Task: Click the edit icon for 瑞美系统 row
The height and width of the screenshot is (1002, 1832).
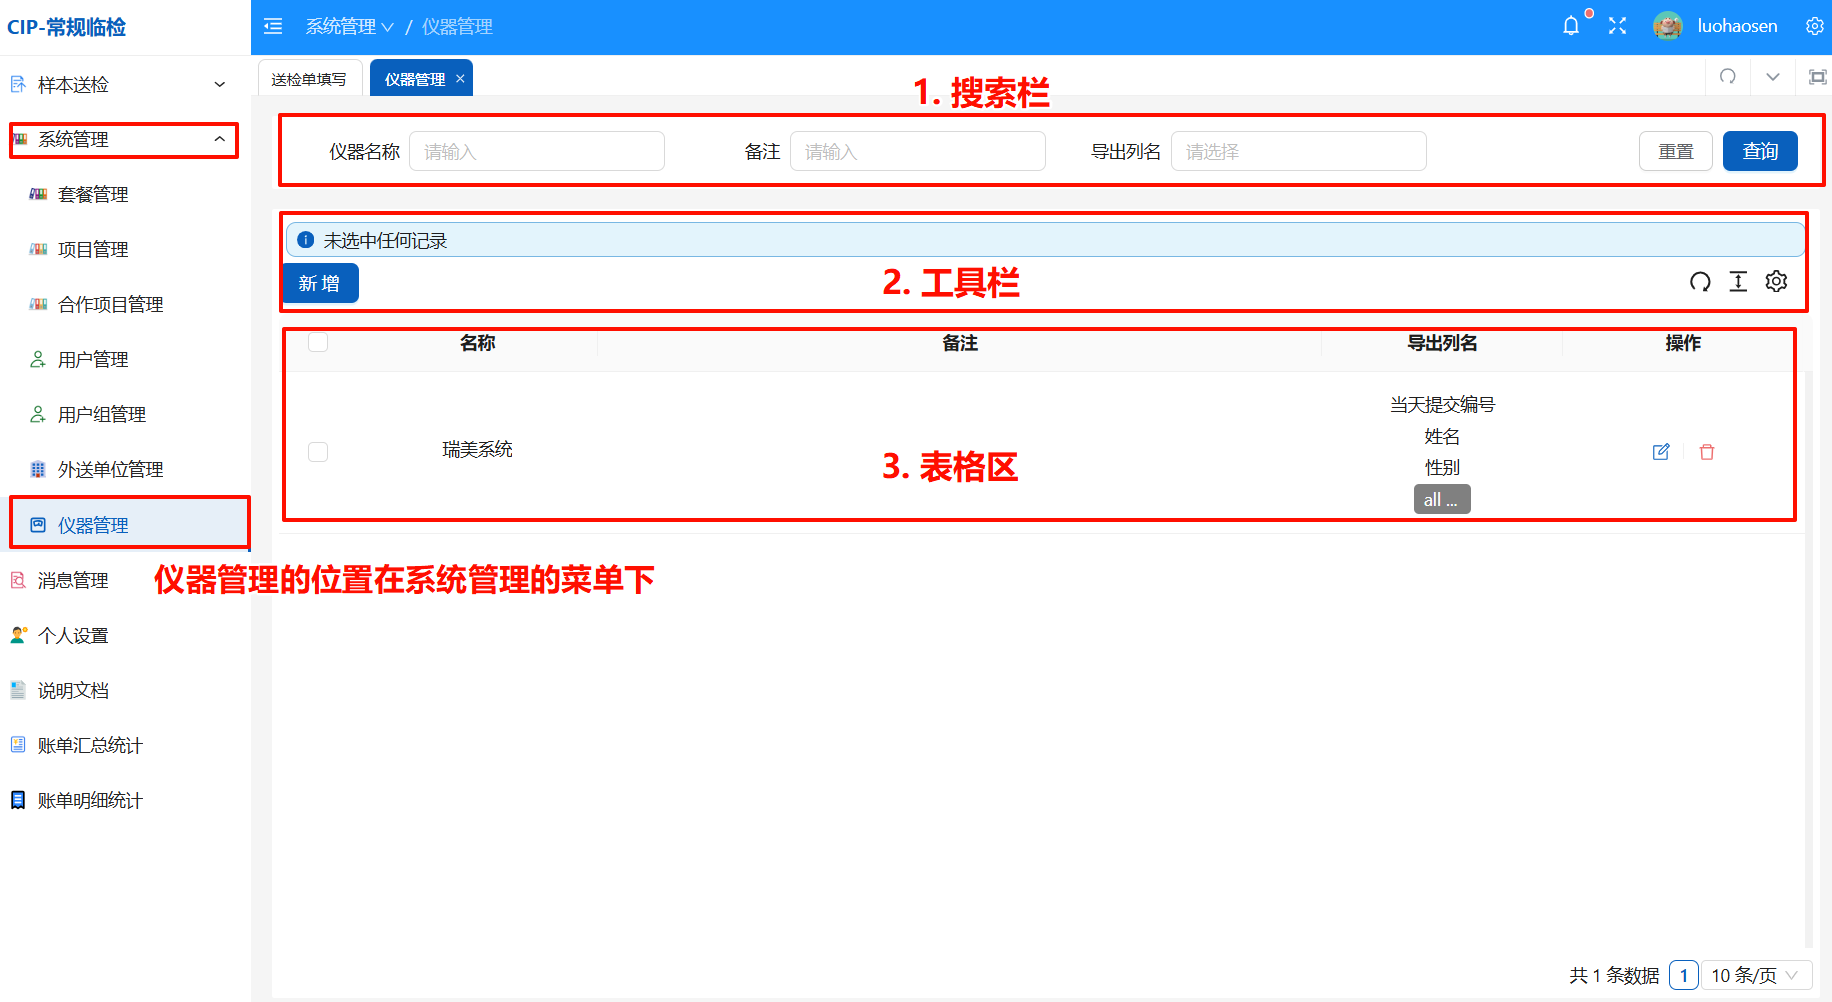Action: pos(1661,452)
